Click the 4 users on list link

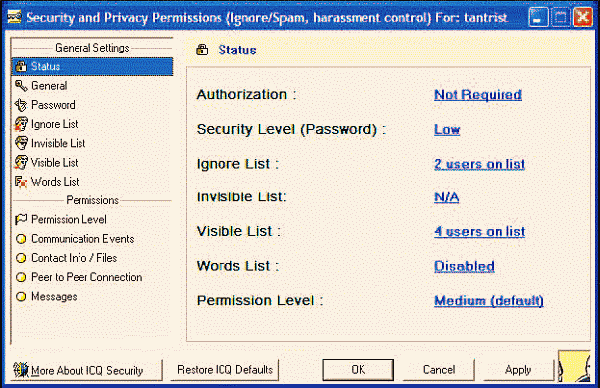(x=479, y=231)
